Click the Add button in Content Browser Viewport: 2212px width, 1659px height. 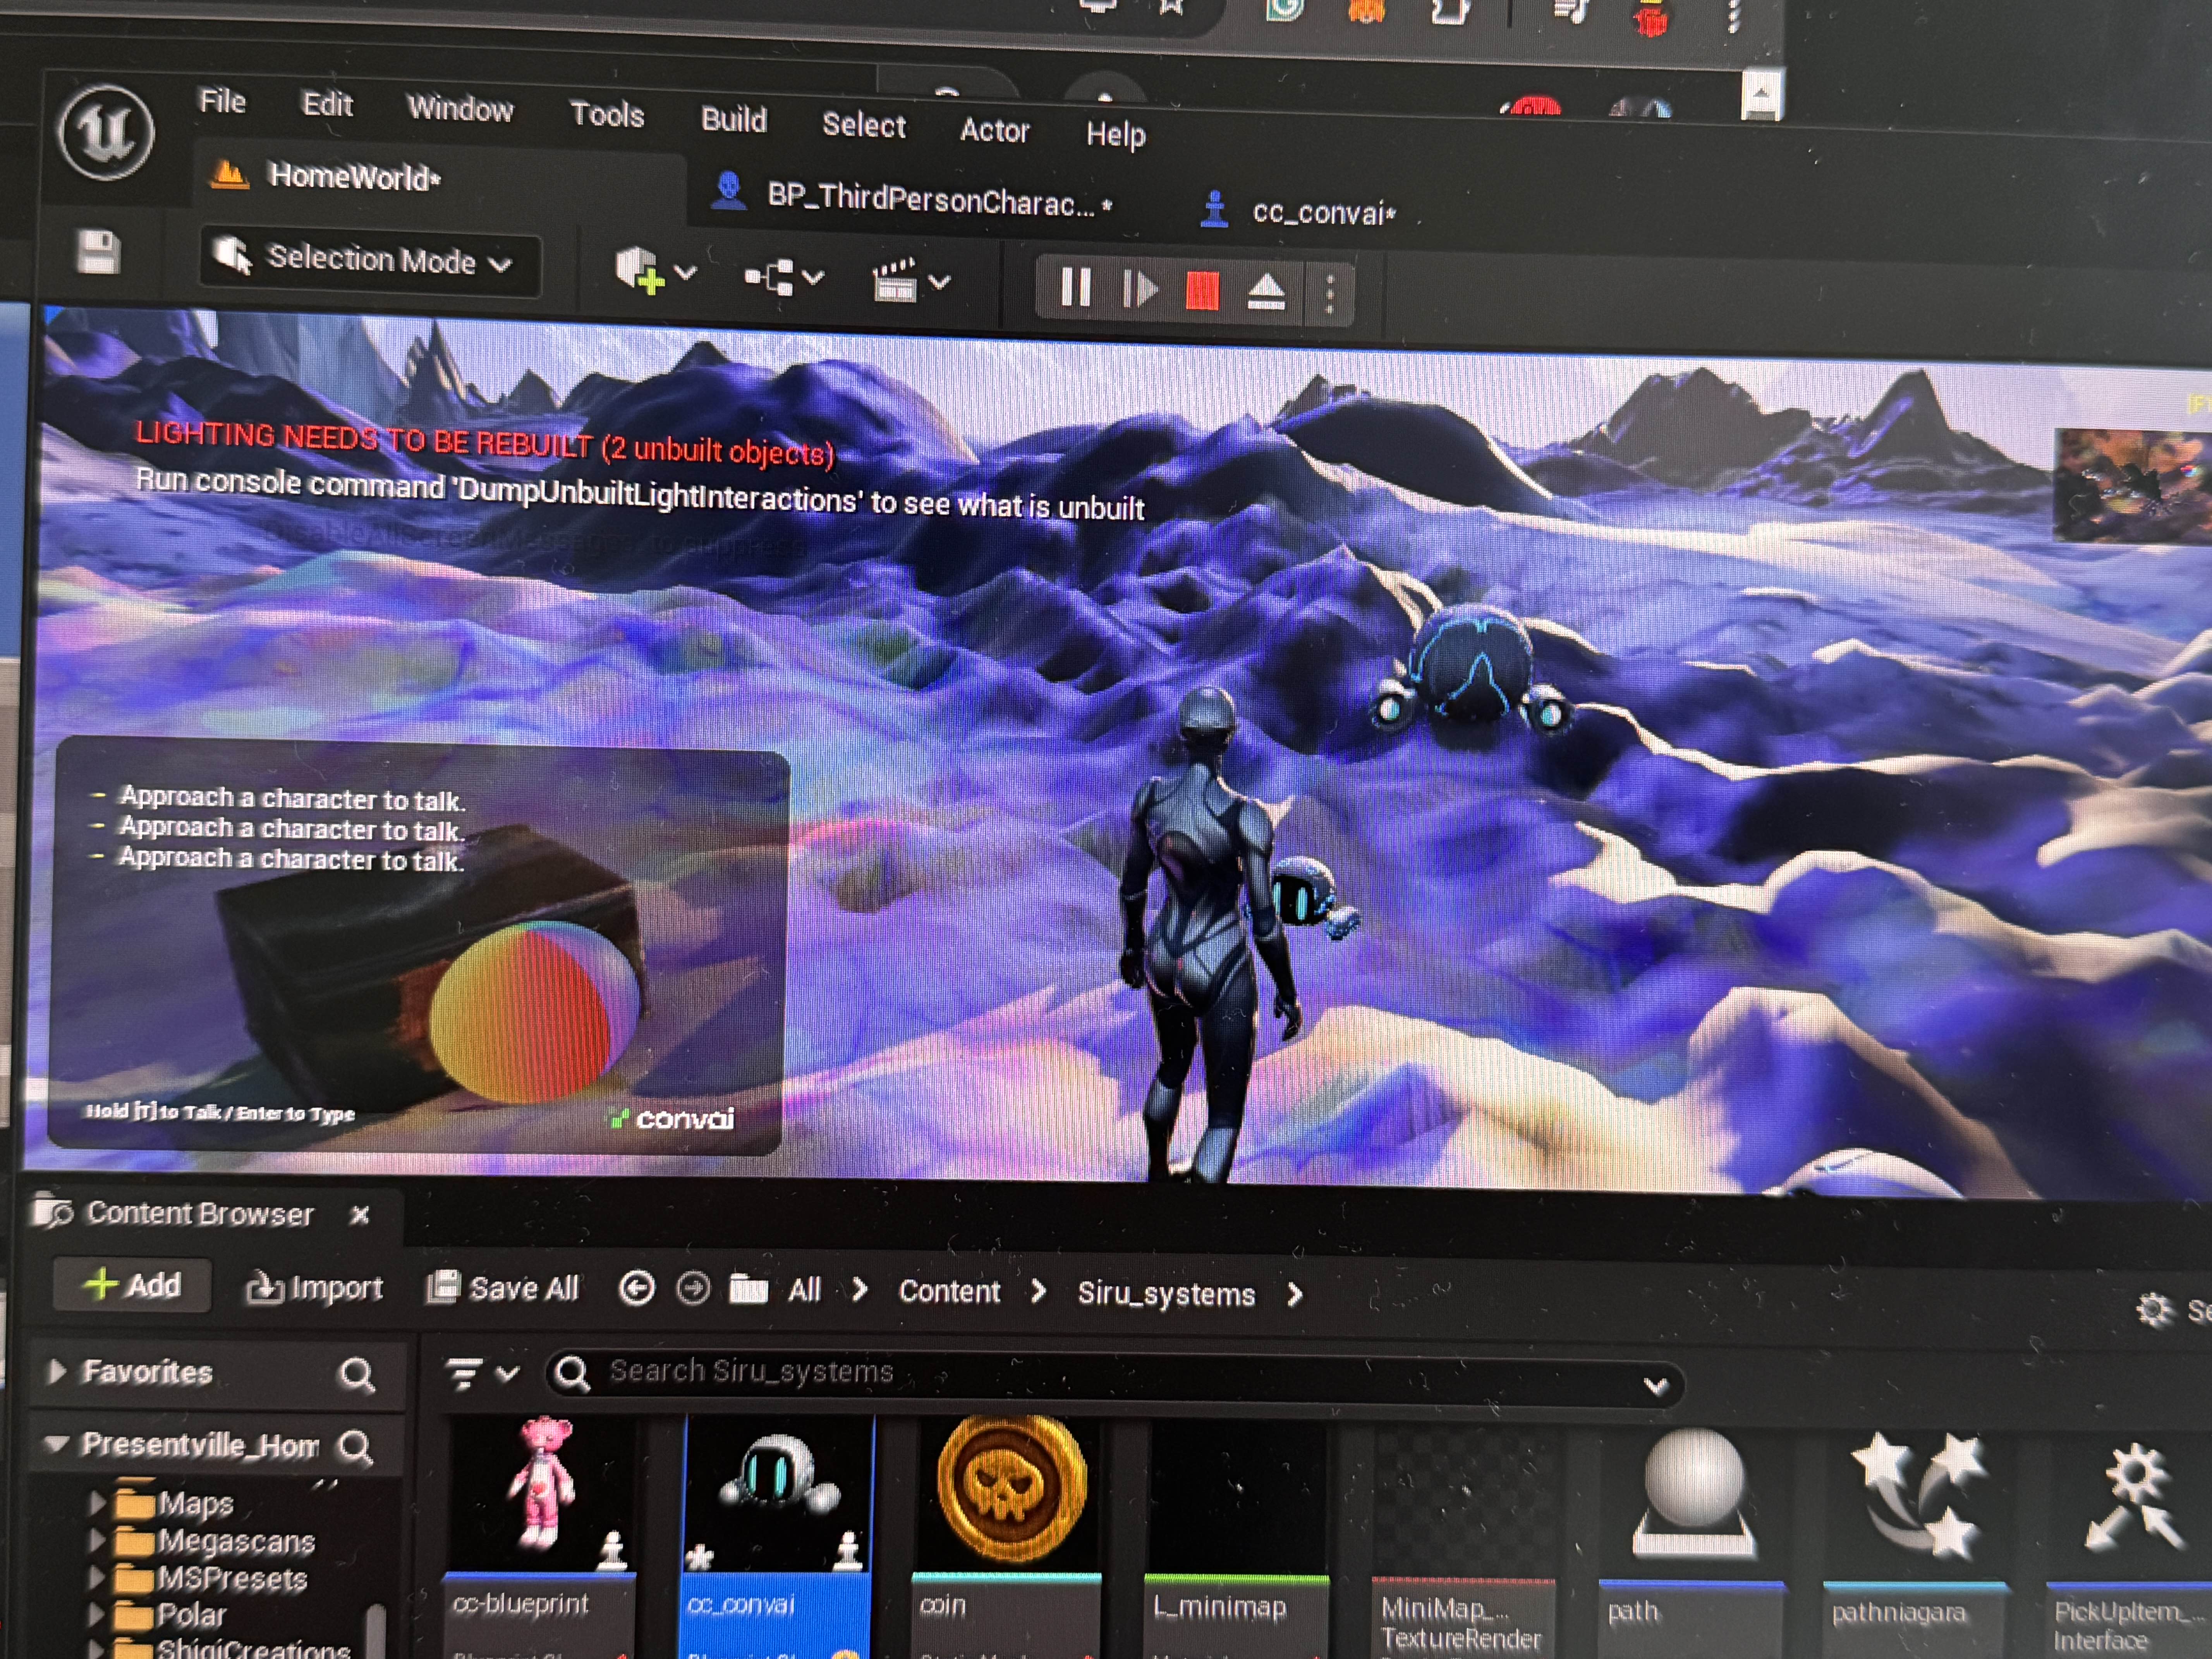(133, 1285)
